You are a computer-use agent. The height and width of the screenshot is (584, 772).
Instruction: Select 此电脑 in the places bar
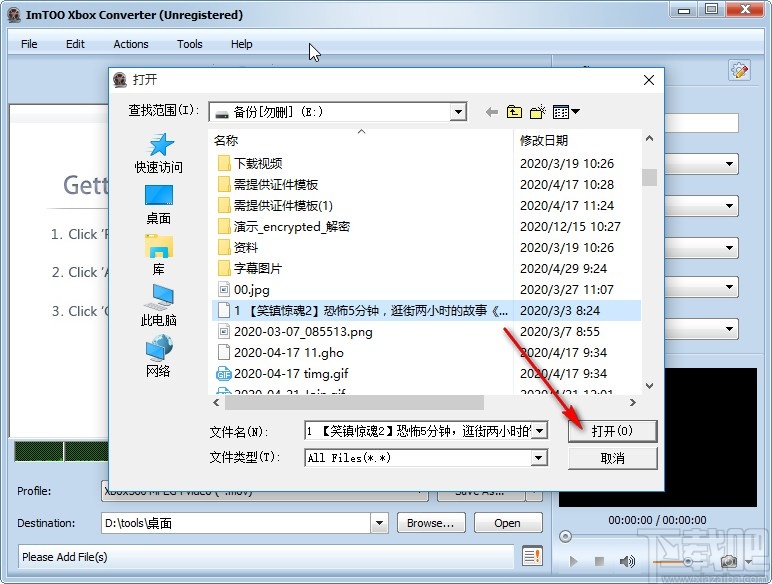tap(159, 306)
